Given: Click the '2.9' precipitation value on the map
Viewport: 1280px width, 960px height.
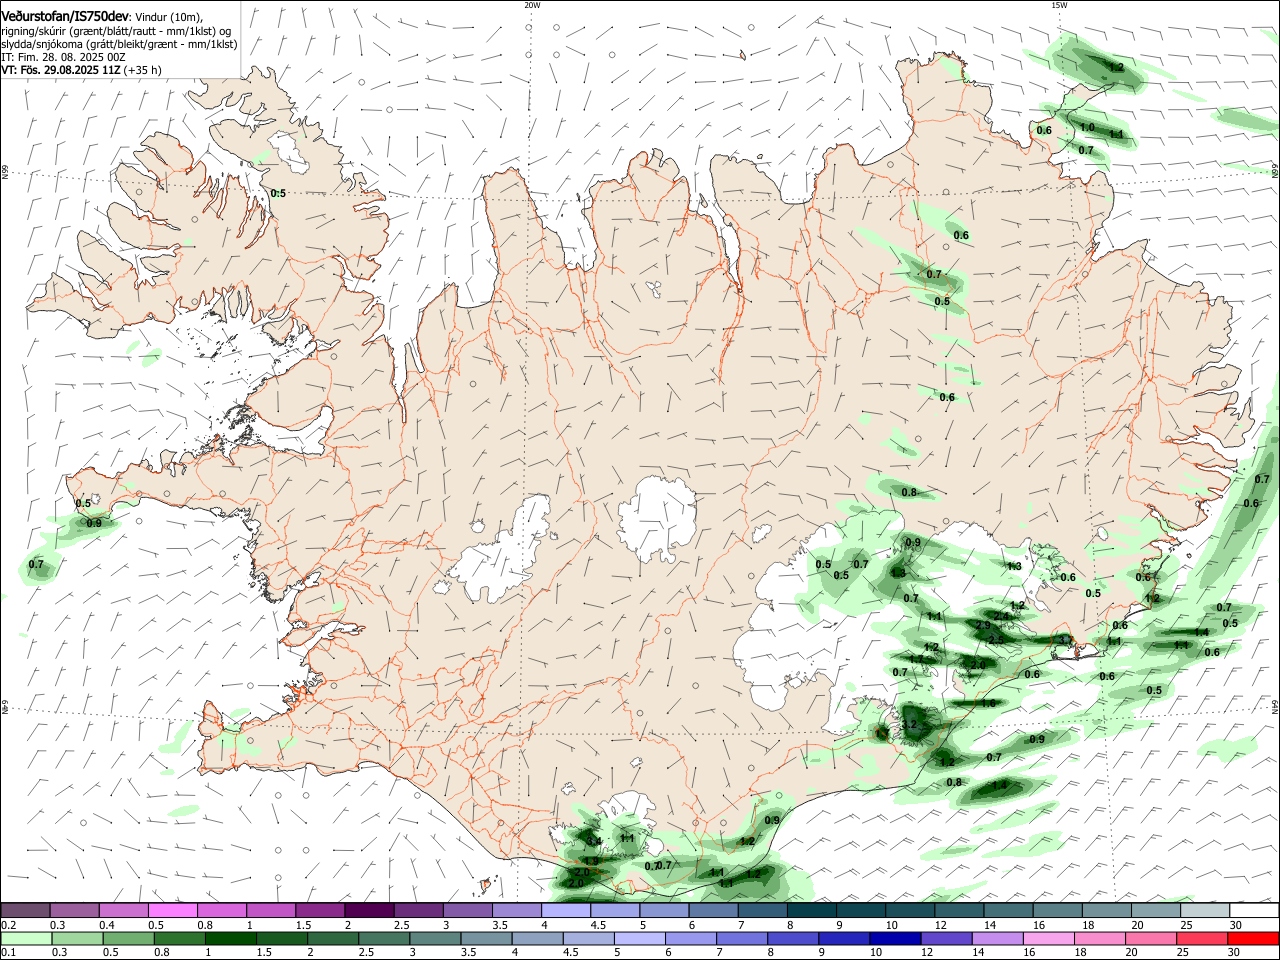Looking at the screenshot, I should [x=982, y=625].
